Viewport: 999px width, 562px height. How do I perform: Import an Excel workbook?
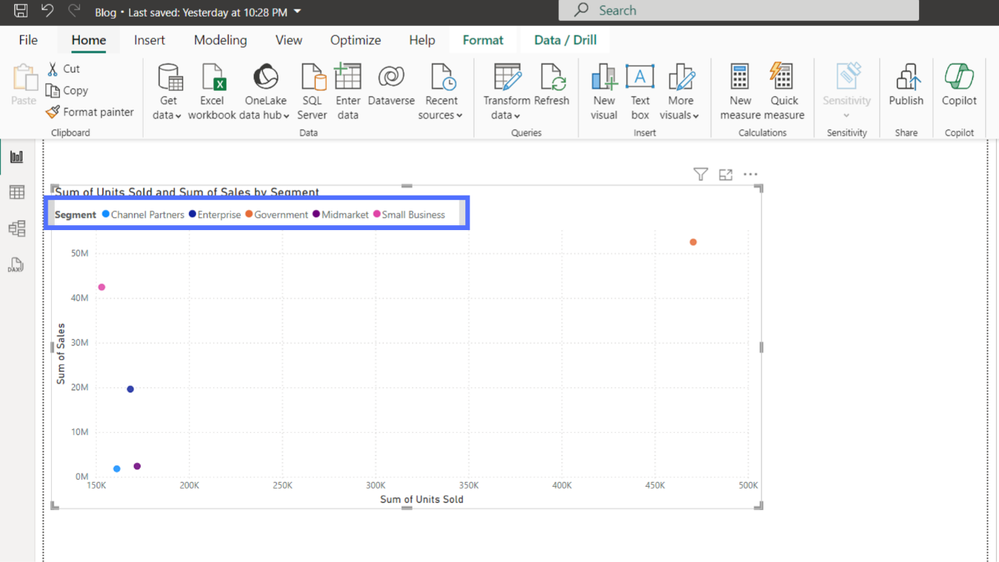pos(212,92)
